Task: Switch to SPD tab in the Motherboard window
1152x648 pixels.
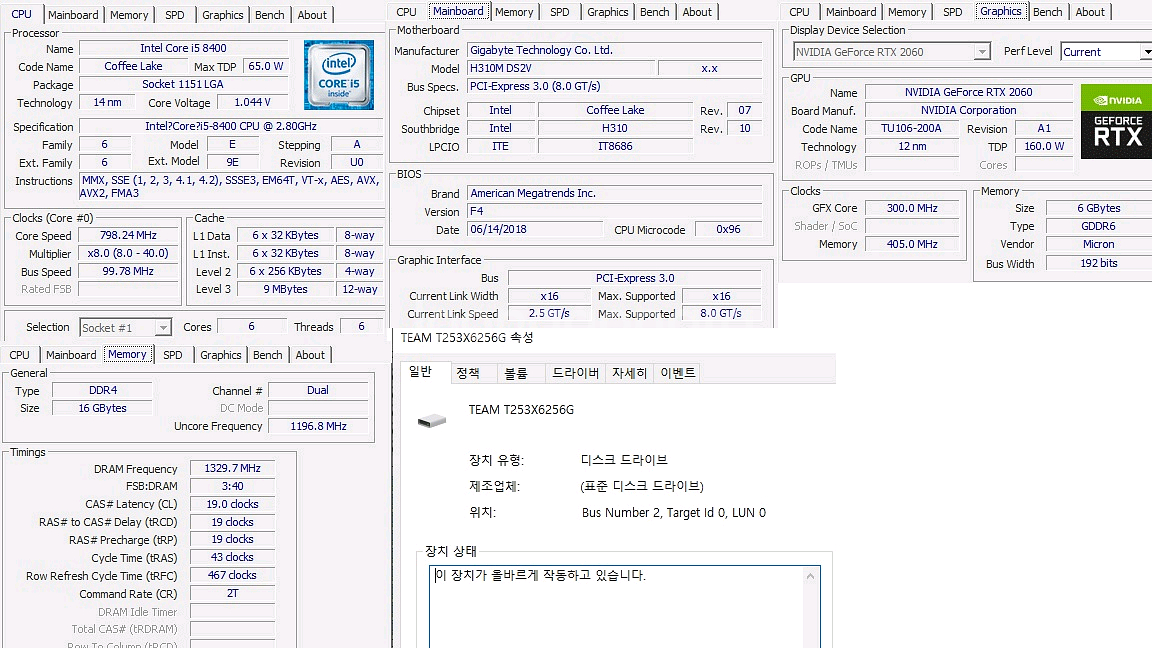Action: [560, 12]
